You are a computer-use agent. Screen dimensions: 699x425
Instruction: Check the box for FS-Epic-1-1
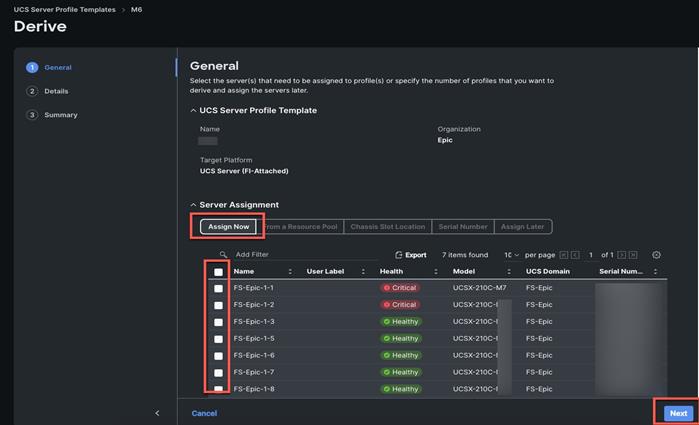click(218, 288)
